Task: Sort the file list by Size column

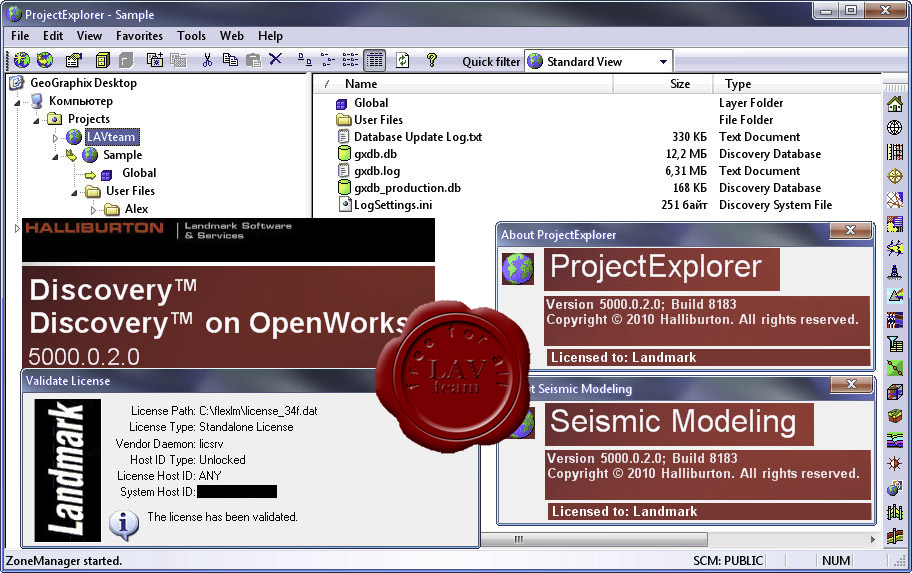Action: click(663, 84)
